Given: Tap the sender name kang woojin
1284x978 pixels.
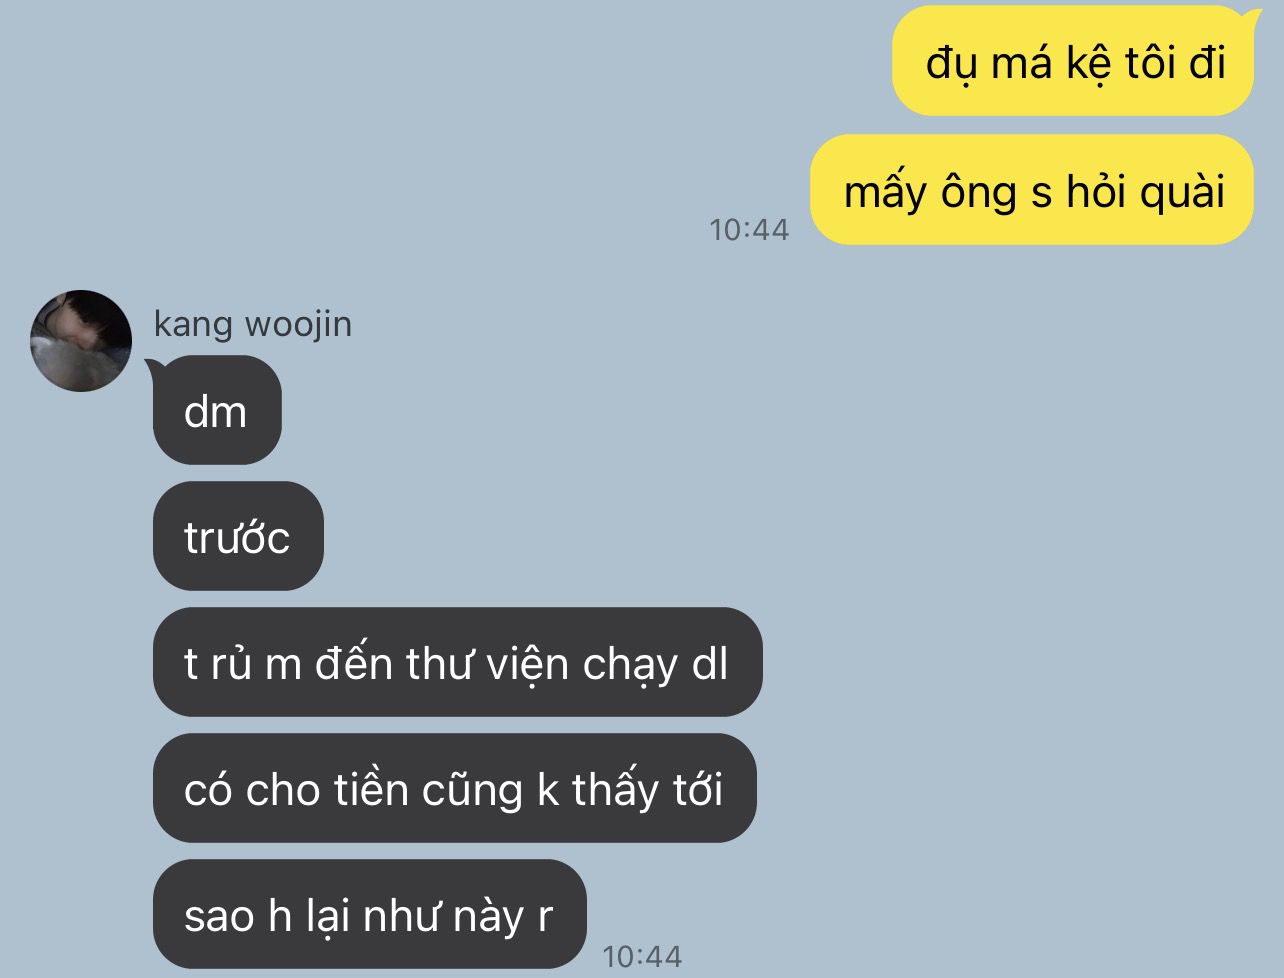Looking at the screenshot, I should [253, 325].
